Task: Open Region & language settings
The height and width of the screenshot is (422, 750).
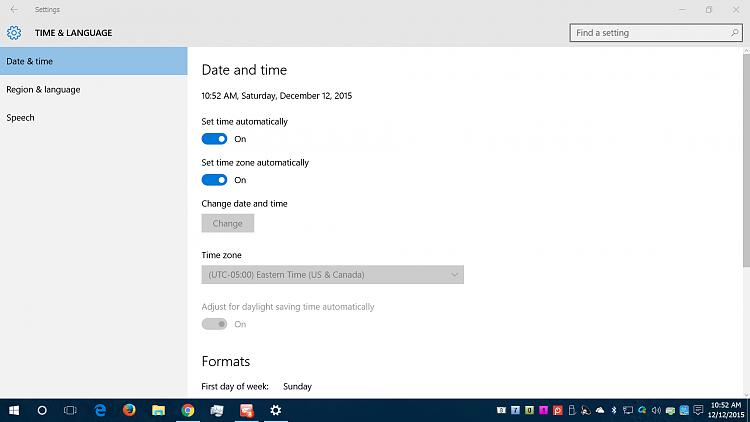Action: coord(94,89)
